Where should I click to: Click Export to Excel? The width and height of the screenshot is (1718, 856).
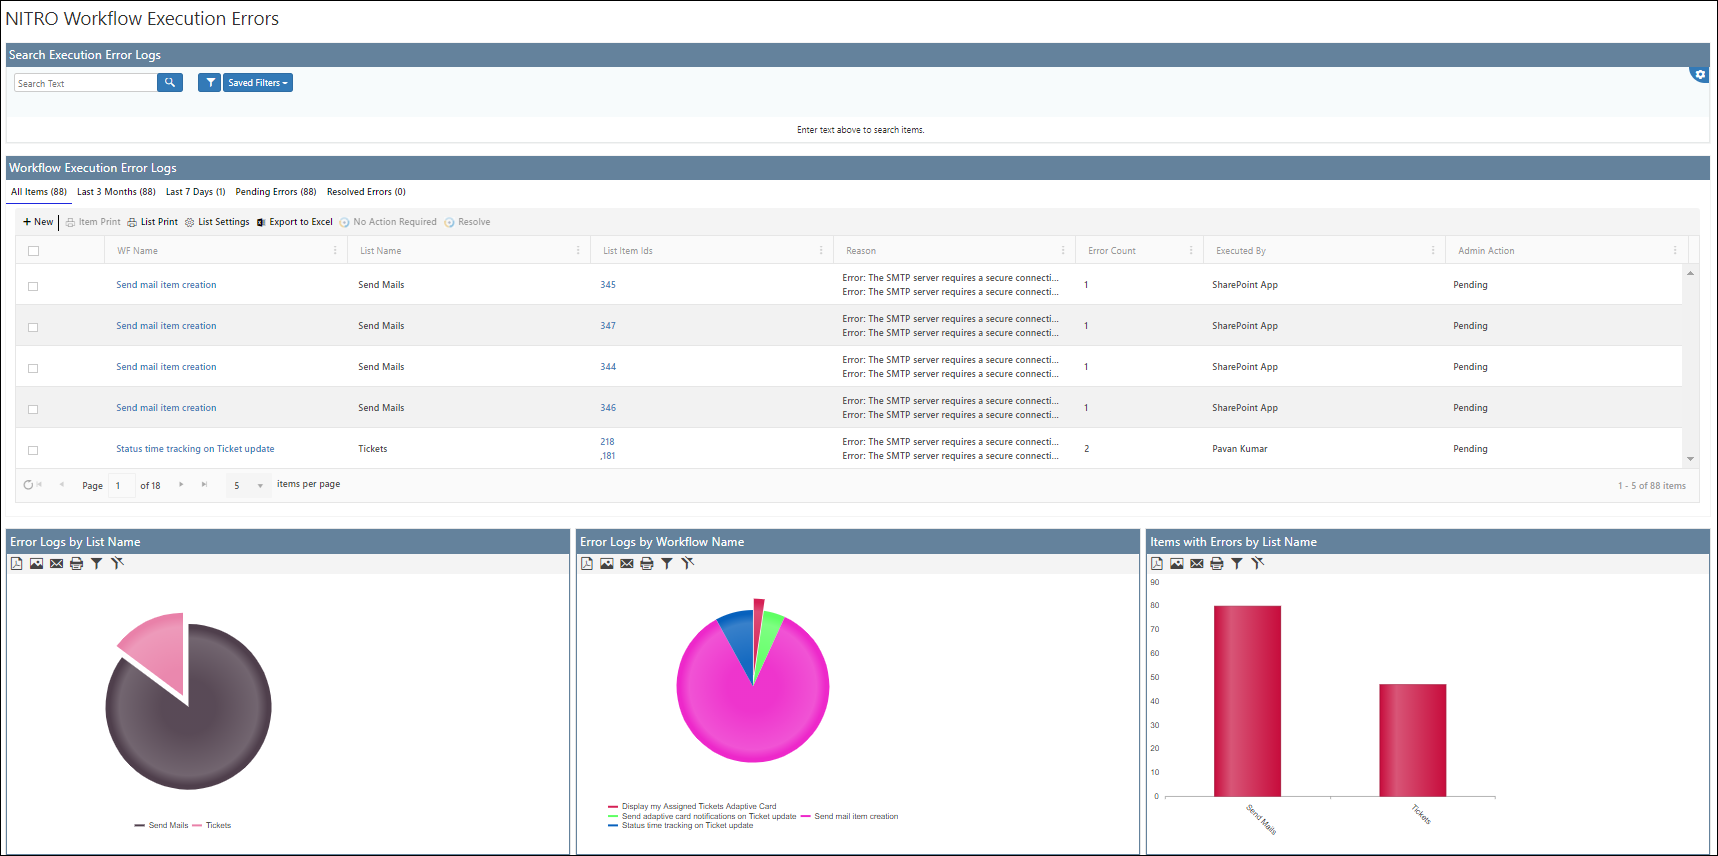point(294,222)
